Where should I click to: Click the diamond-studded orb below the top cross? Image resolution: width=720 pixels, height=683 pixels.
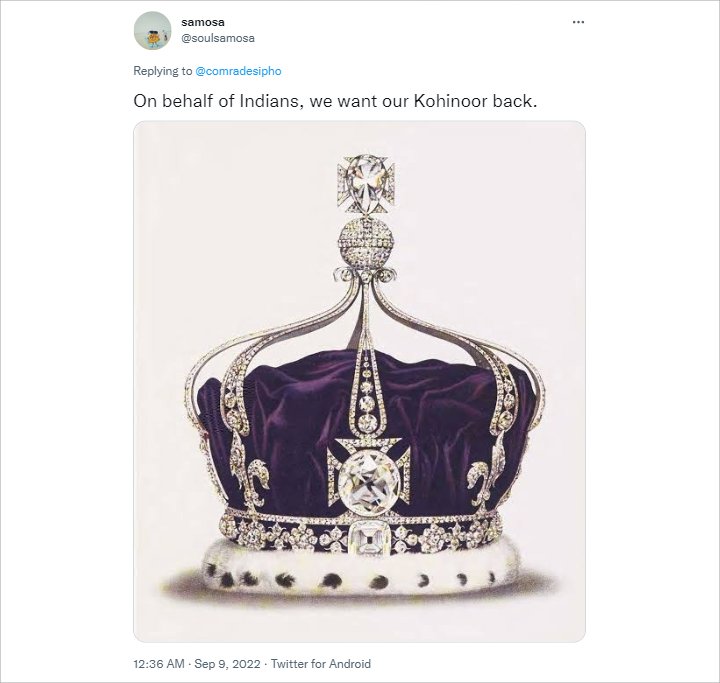click(366, 240)
